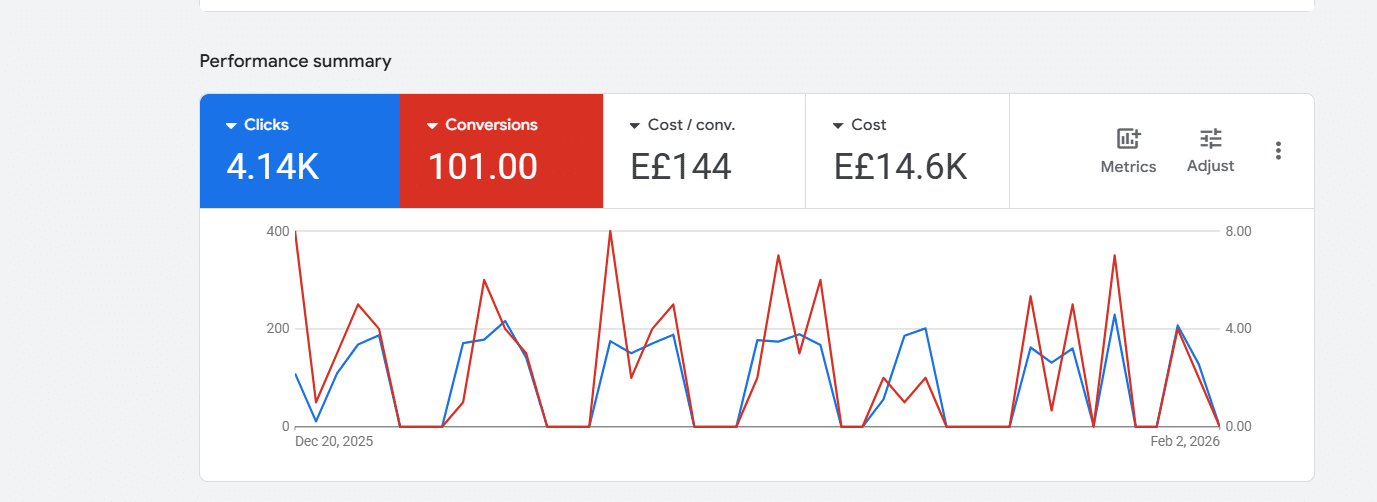The height and width of the screenshot is (502, 1377).
Task: Expand the Cost metric dropdown arrow
Action: pyautogui.click(x=838, y=126)
